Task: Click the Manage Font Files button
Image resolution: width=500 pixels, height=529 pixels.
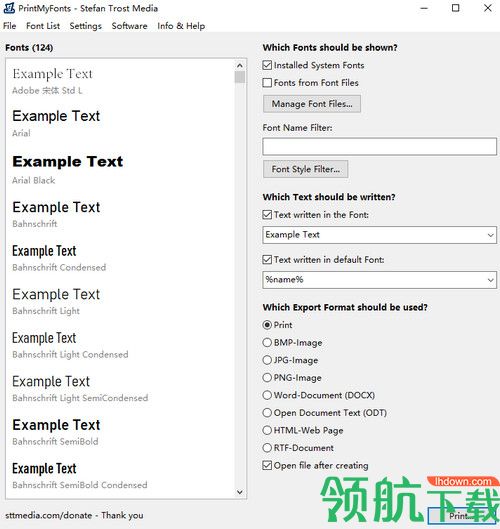Action: (x=312, y=104)
